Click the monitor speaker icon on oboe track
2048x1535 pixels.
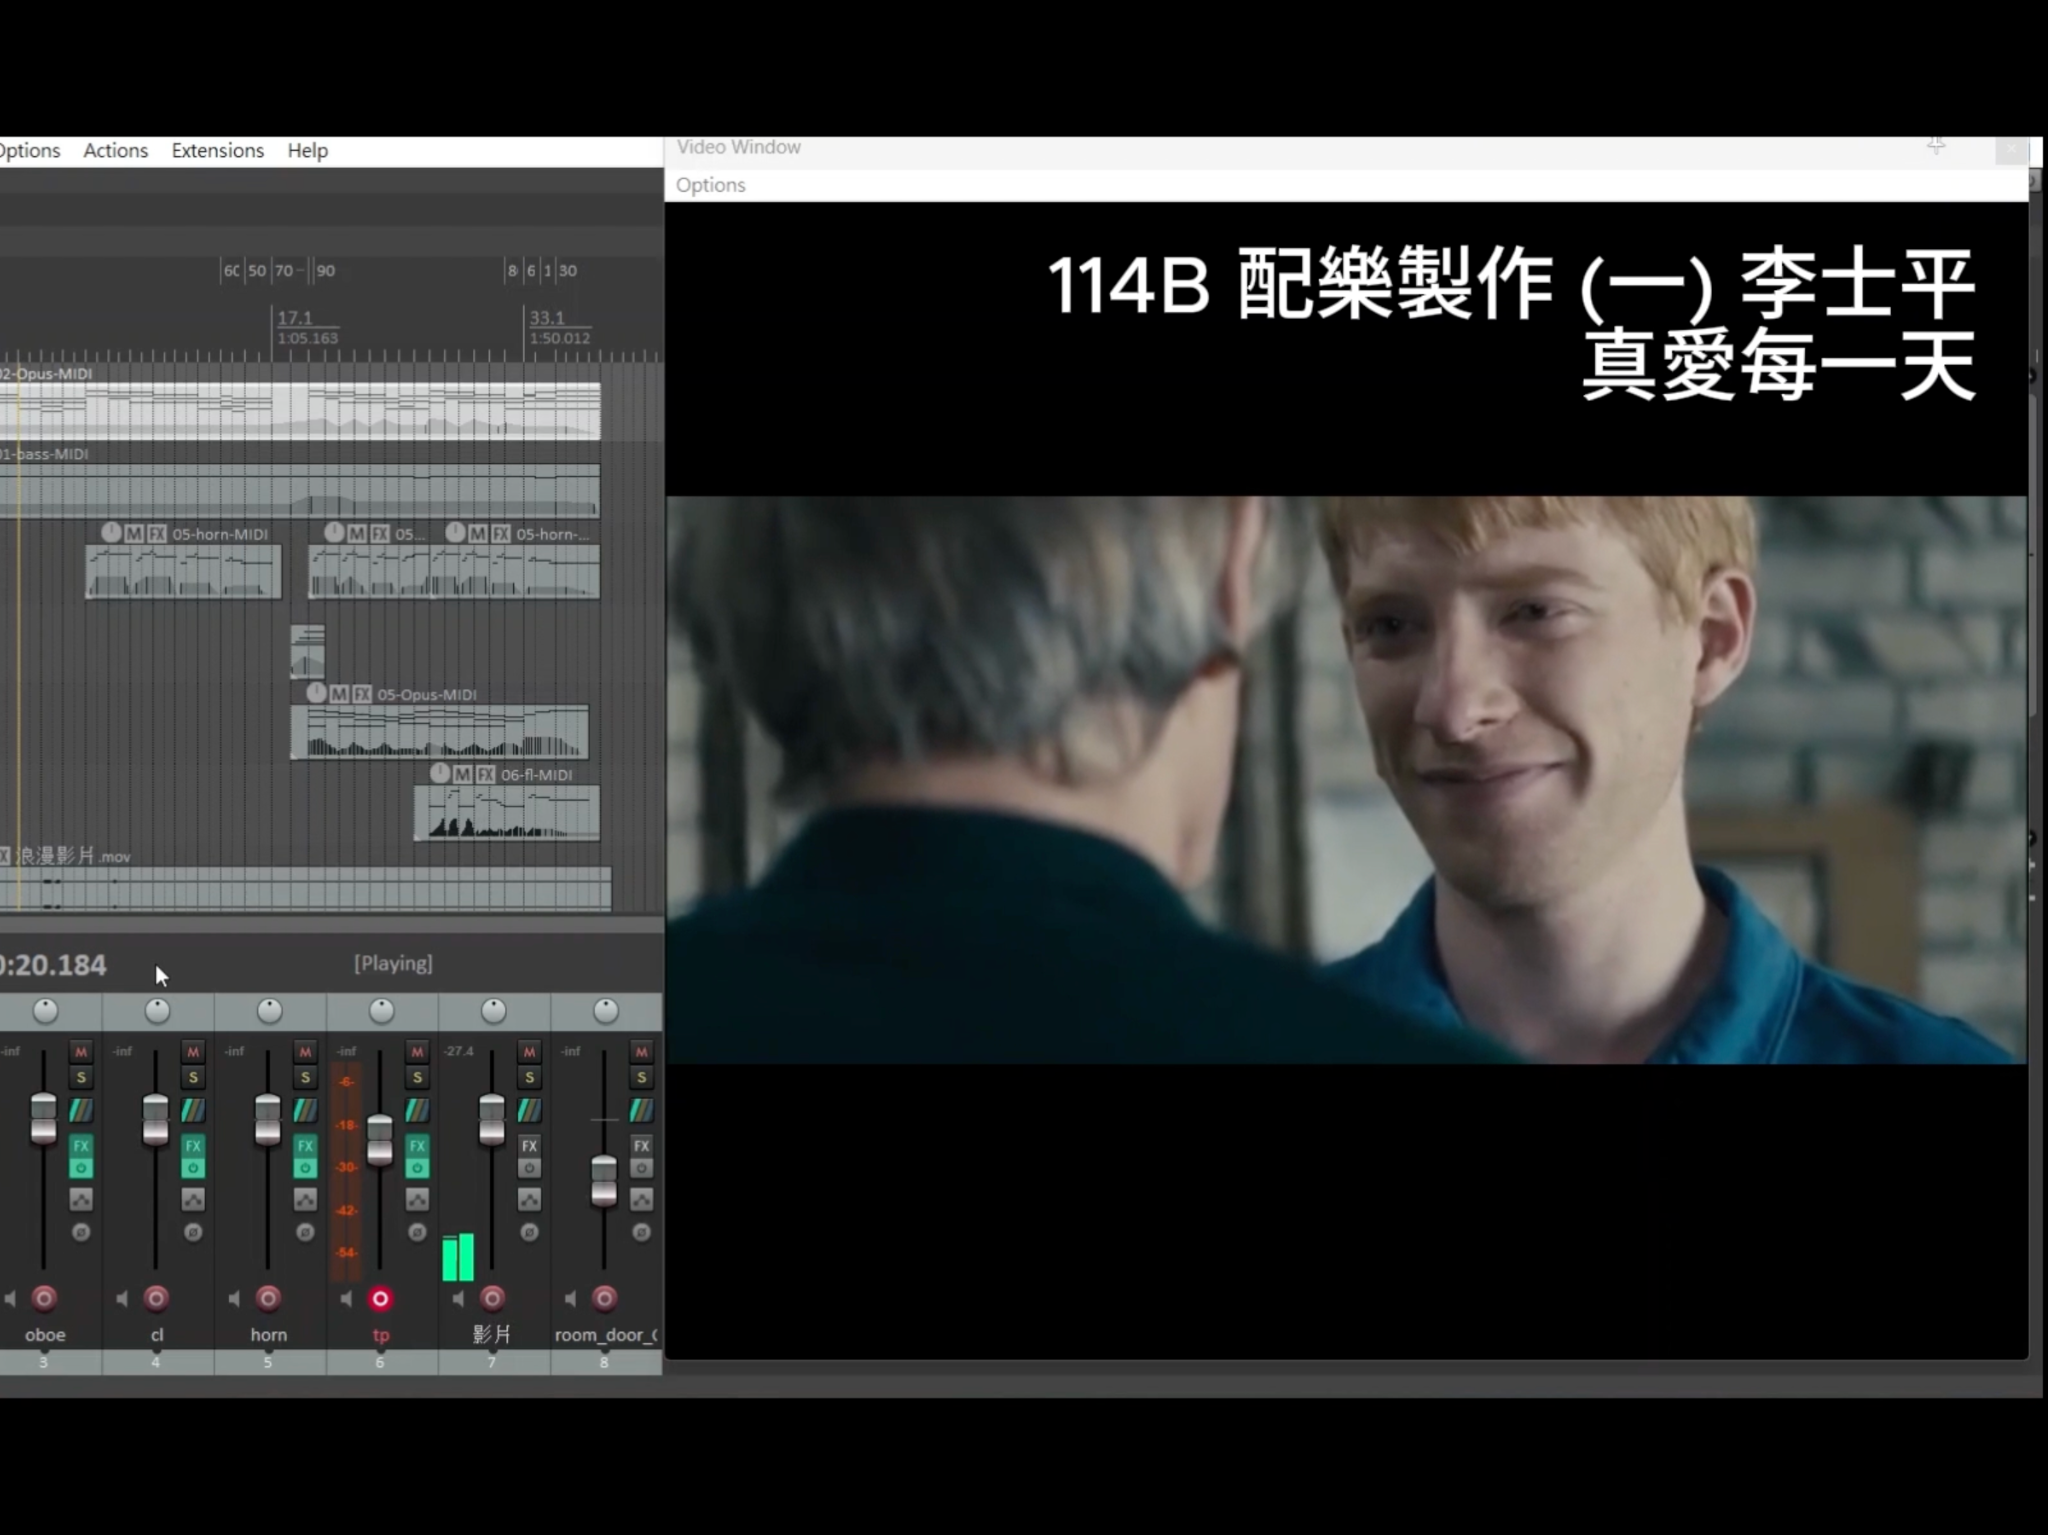(x=10, y=1298)
